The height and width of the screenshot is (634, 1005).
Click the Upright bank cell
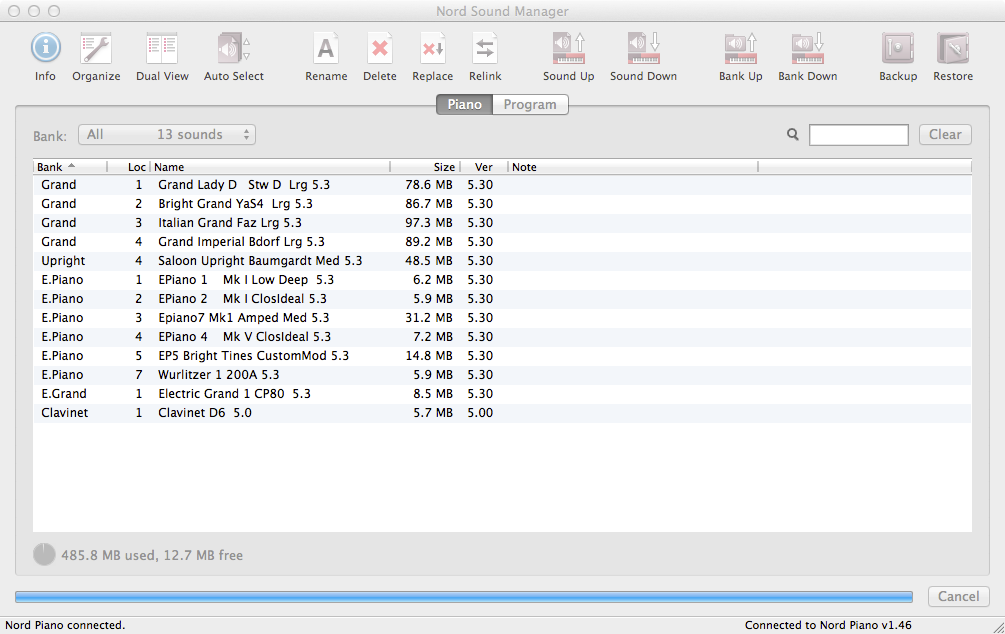pos(63,261)
